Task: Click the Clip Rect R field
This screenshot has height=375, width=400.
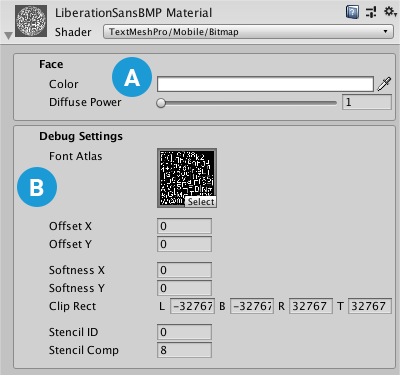Action: 311,306
